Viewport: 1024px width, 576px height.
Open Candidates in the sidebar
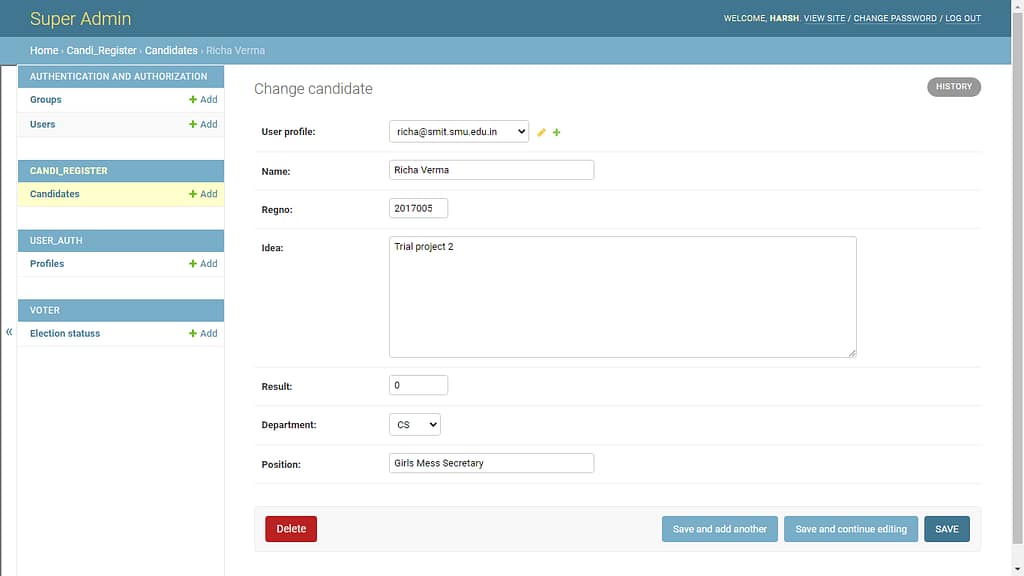(55, 194)
